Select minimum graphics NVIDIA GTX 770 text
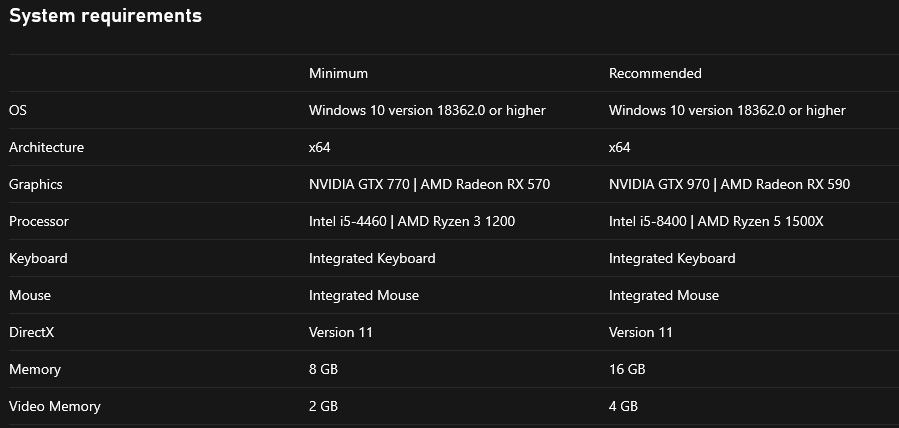 [x=362, y=184]
